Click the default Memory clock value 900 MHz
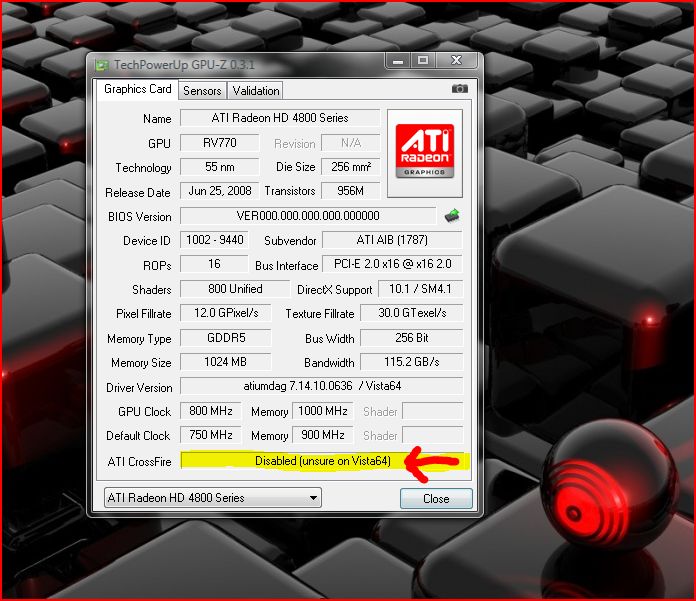 (323, 435)
